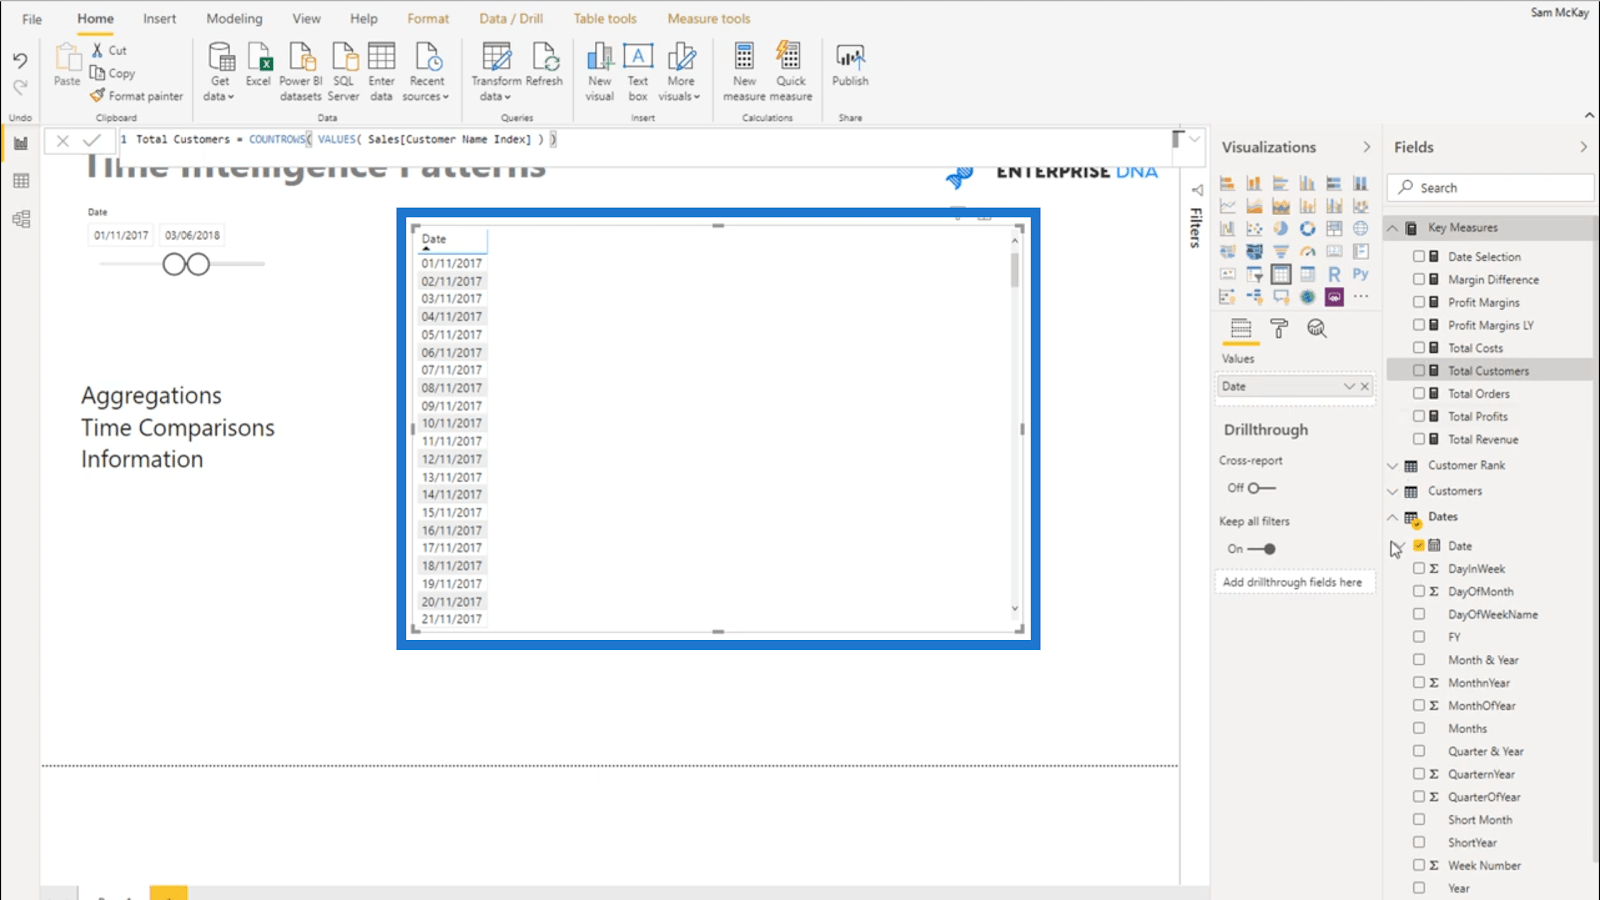Switch to Data view in left sidebar
This screenshot has width=1600, height=900.
tap(21, 181)
